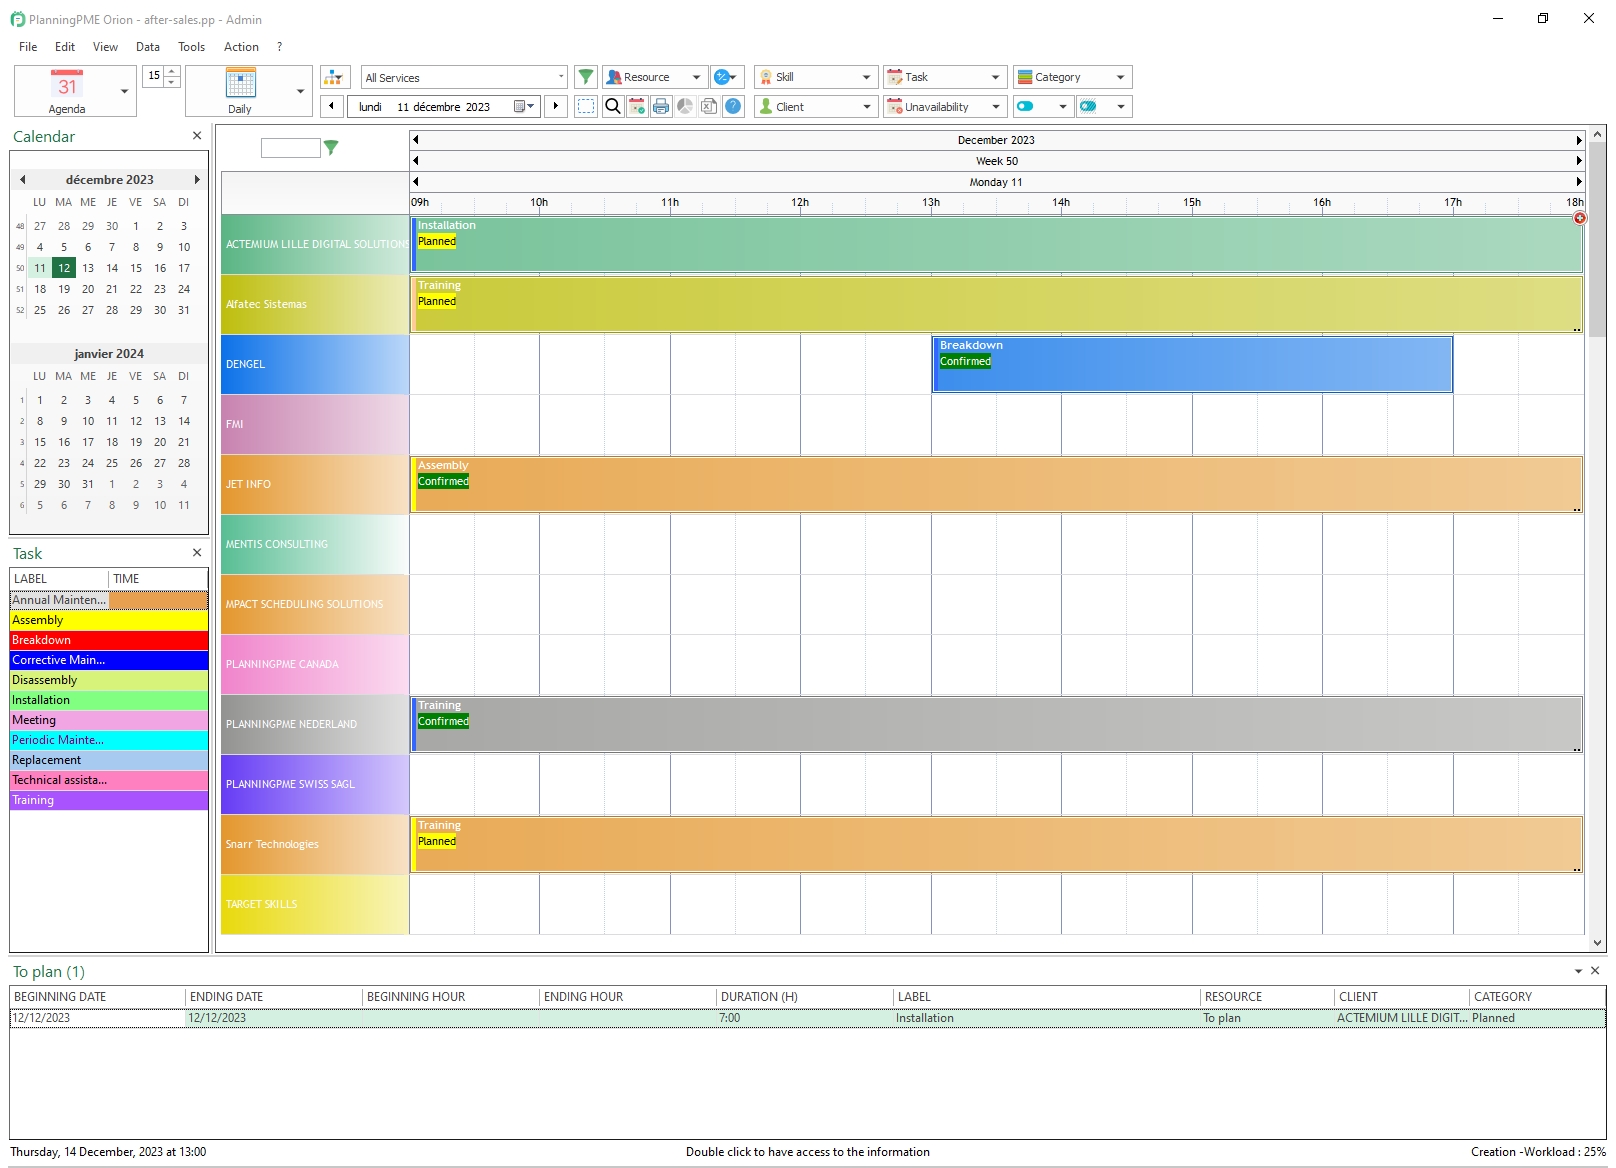The image size is (1616, 1168).
Task: Sort by the DURATION (H) column header
Action: (x=804, y=997)
